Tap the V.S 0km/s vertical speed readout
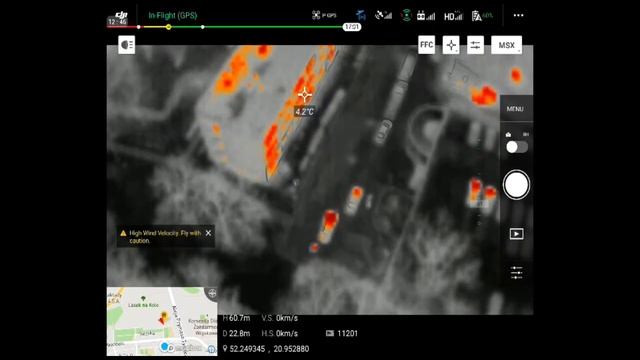The image size is (640, 360). pos(280,318)
